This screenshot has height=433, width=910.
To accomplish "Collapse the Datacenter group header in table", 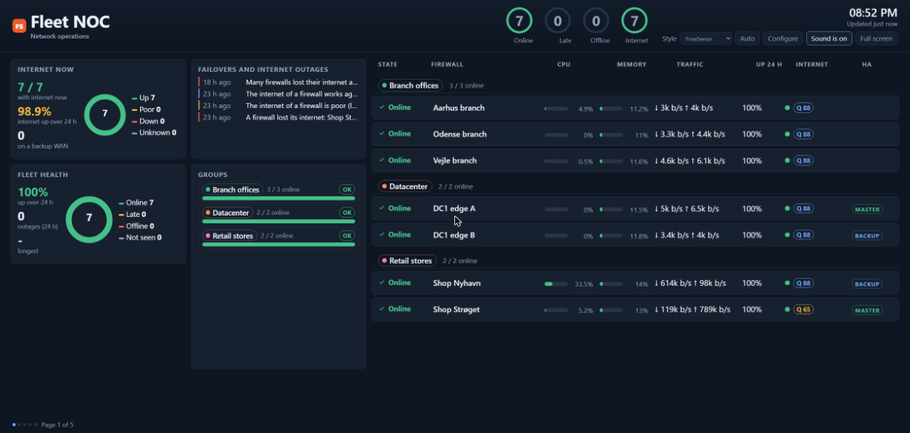I will coord(405,186).
